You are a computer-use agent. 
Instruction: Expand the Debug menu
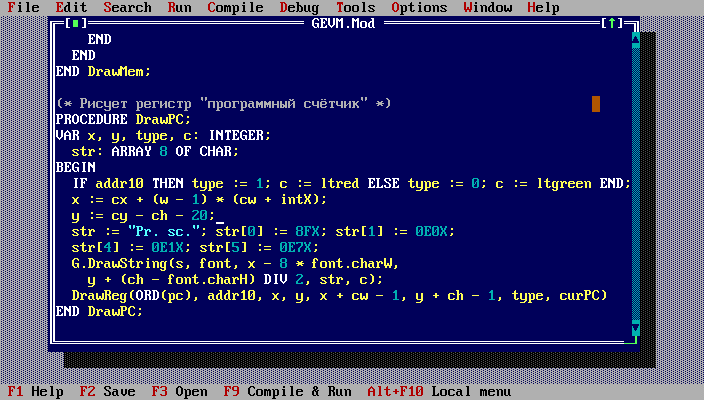(299, 7)
